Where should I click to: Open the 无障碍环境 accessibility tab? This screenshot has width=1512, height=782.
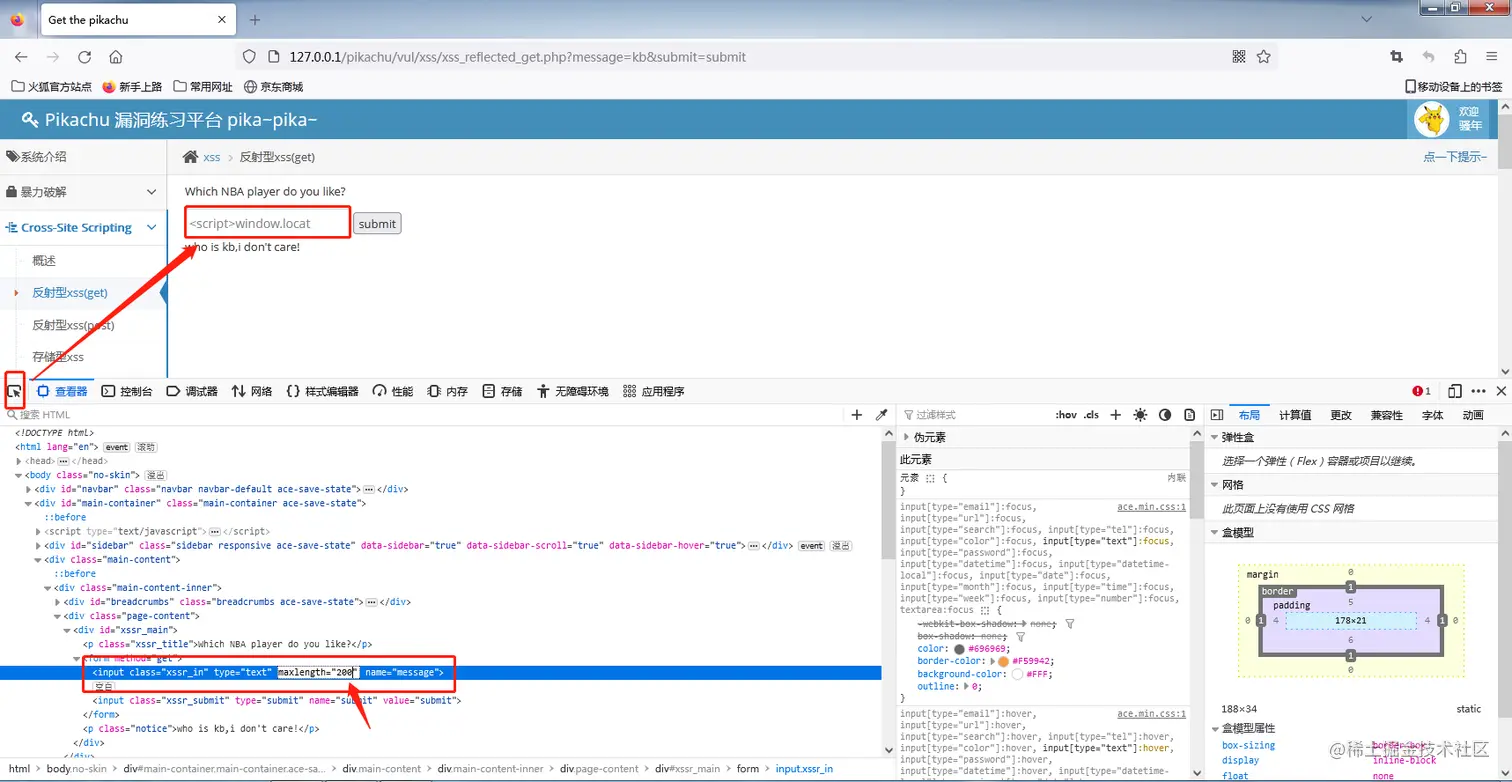coord(572,391)
